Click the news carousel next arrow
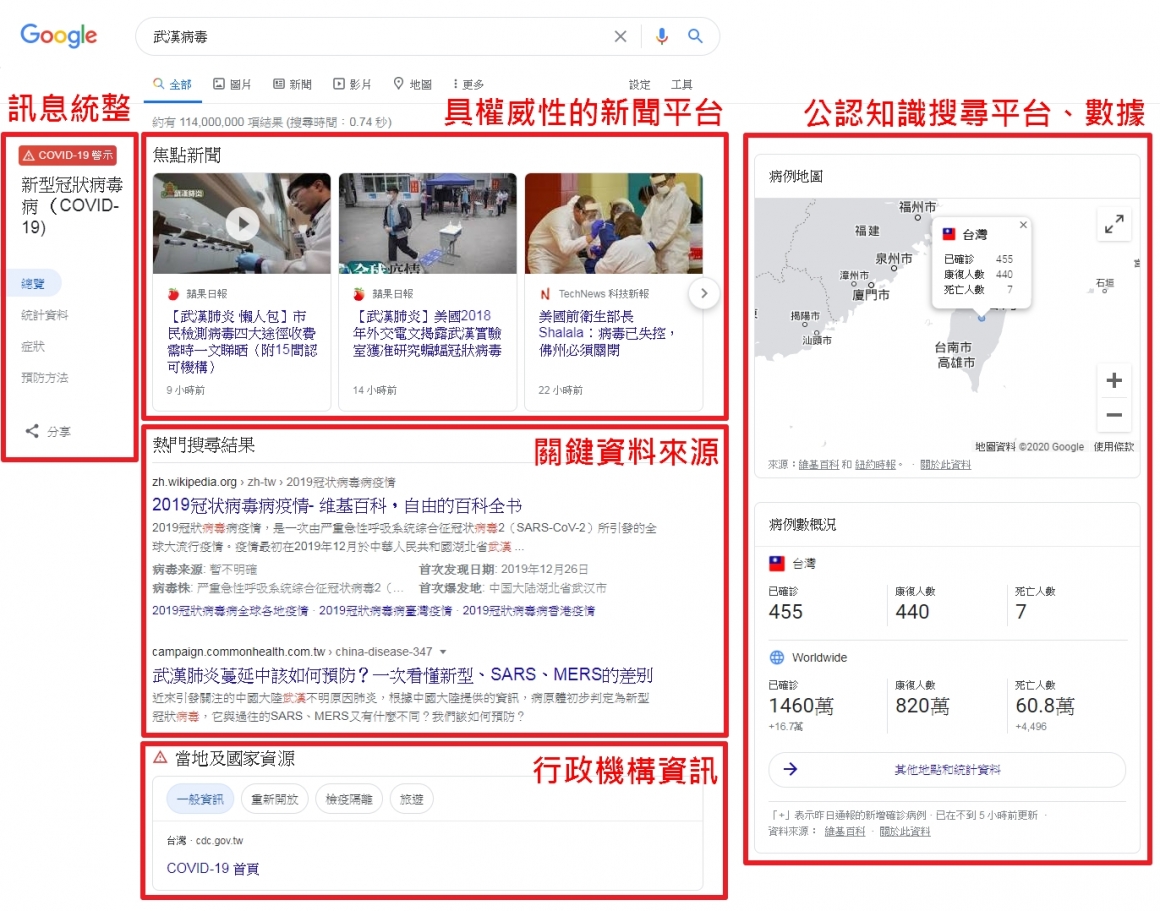Image resolution: width=1160 pixels, height=911 pixels. [704, 293]
